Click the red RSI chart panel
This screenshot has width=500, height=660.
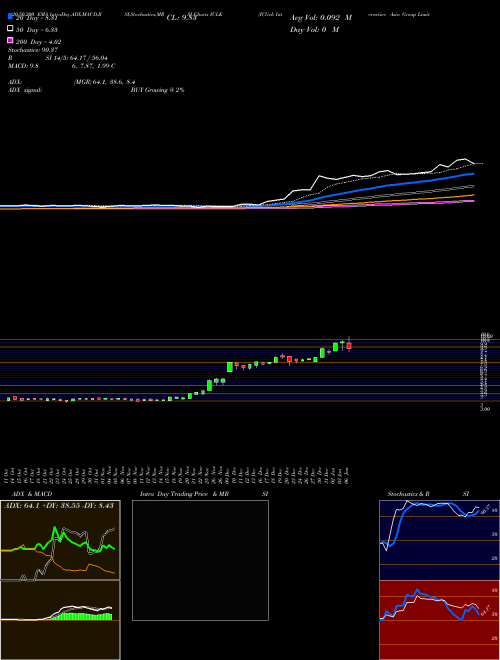[x=439, y=620]
